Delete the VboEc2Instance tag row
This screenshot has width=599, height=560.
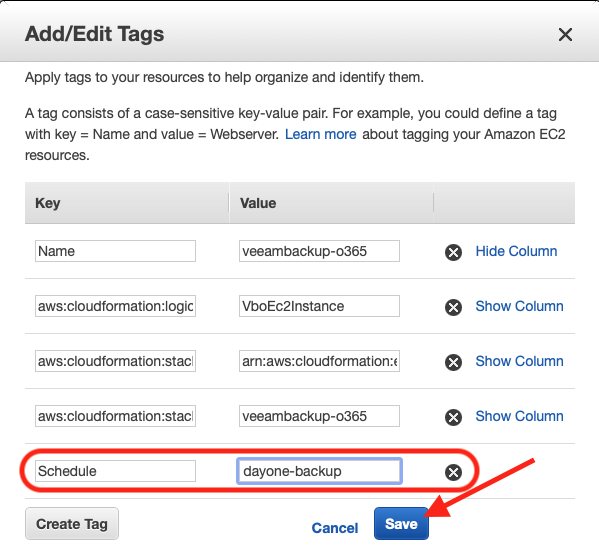(453, 308)
